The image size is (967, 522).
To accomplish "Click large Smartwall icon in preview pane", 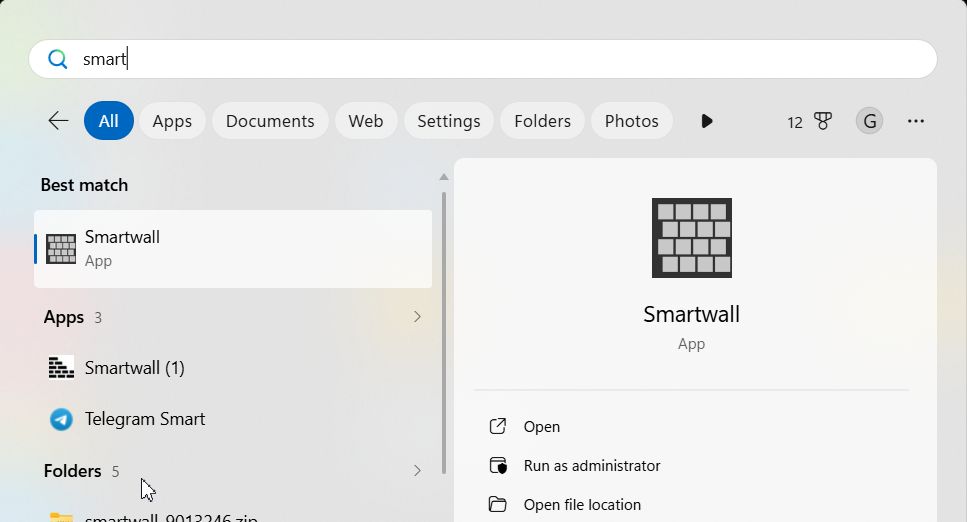I will pyautogui.click(x=692, y=238).
